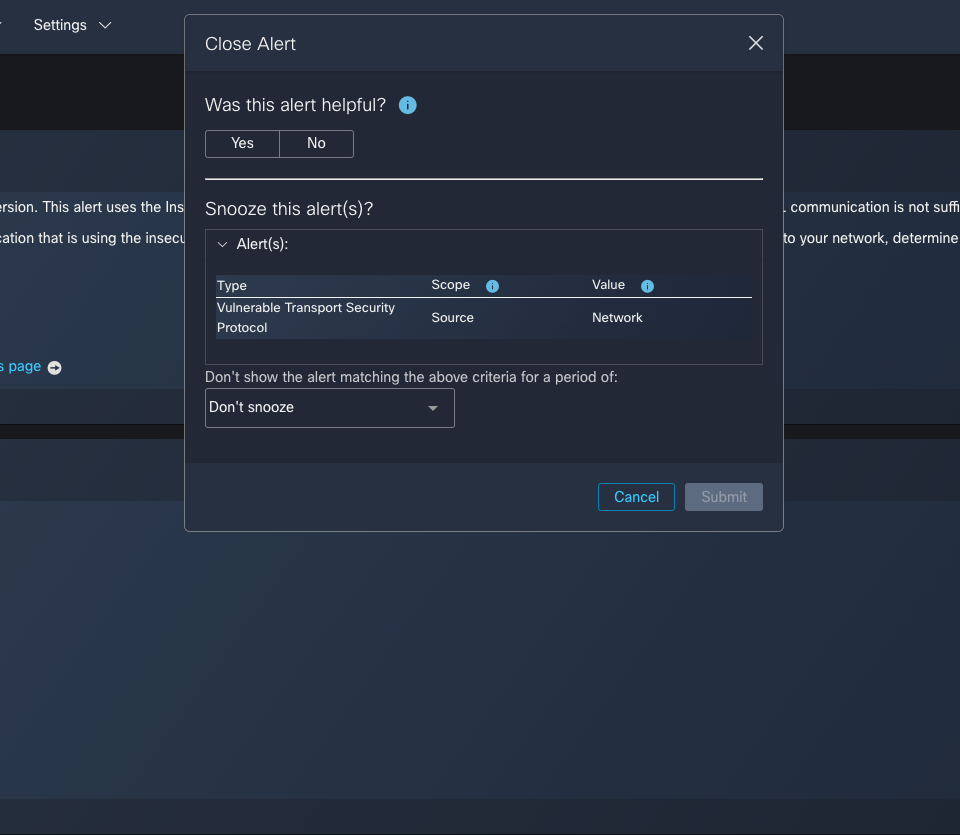Open the Settings menu in the top bar

point(72,25)
